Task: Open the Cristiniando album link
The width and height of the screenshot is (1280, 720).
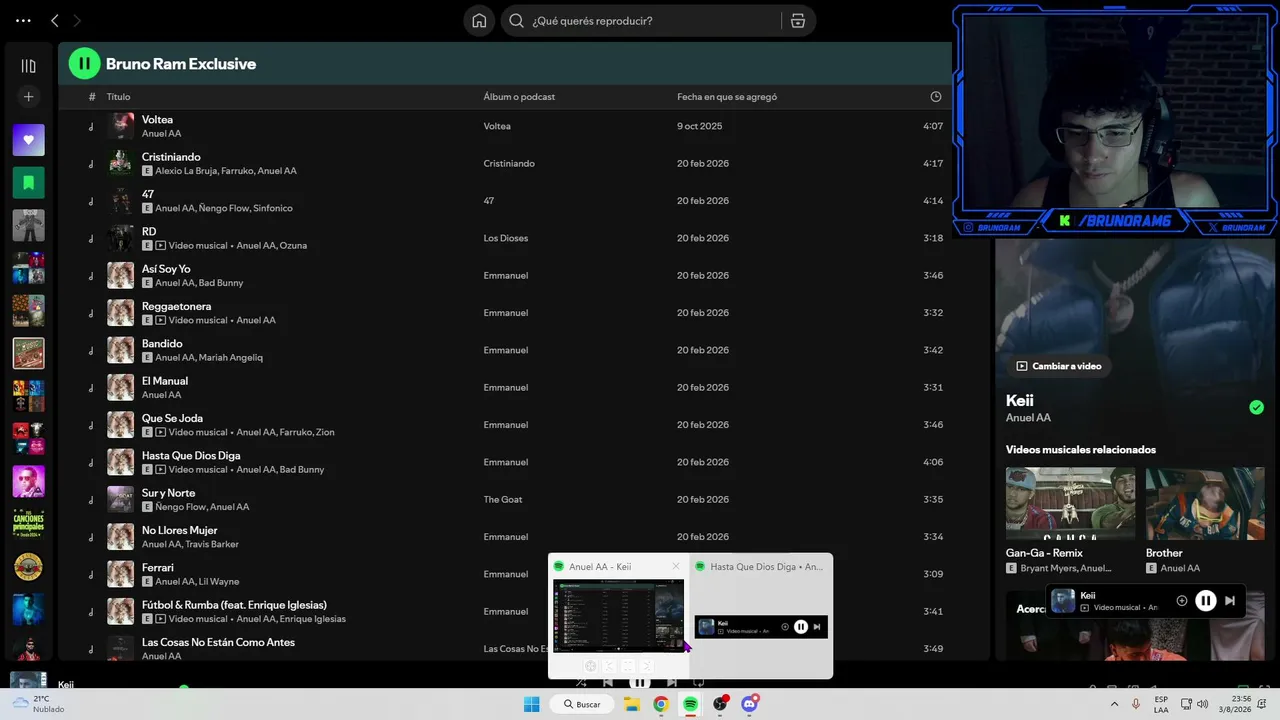Action: 509,163
